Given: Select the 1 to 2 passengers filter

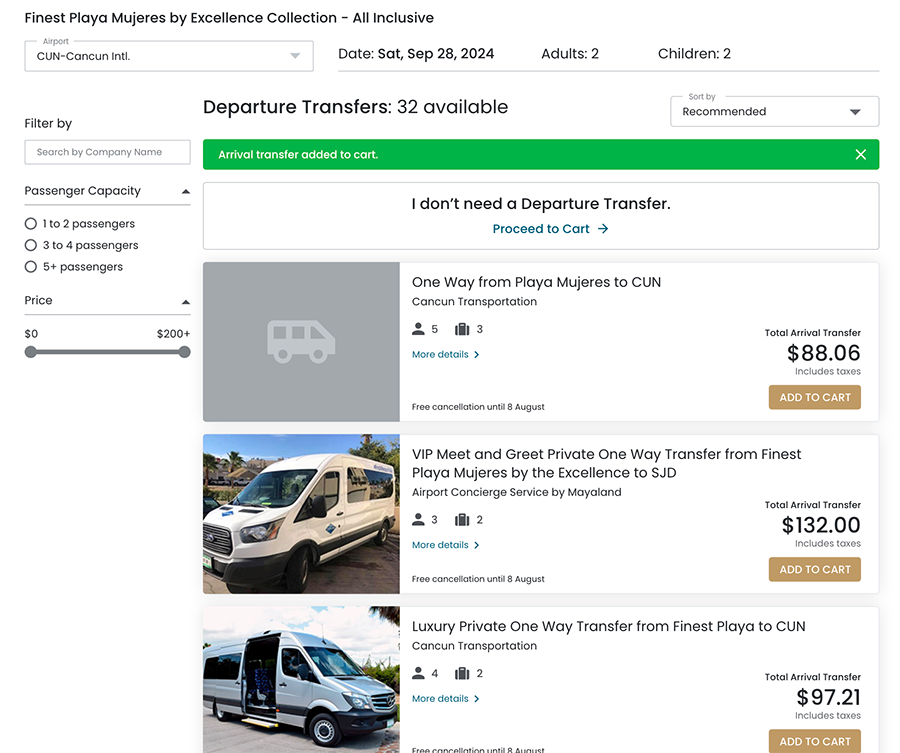Looking at the screenshot, I should [x=31, y=224].
